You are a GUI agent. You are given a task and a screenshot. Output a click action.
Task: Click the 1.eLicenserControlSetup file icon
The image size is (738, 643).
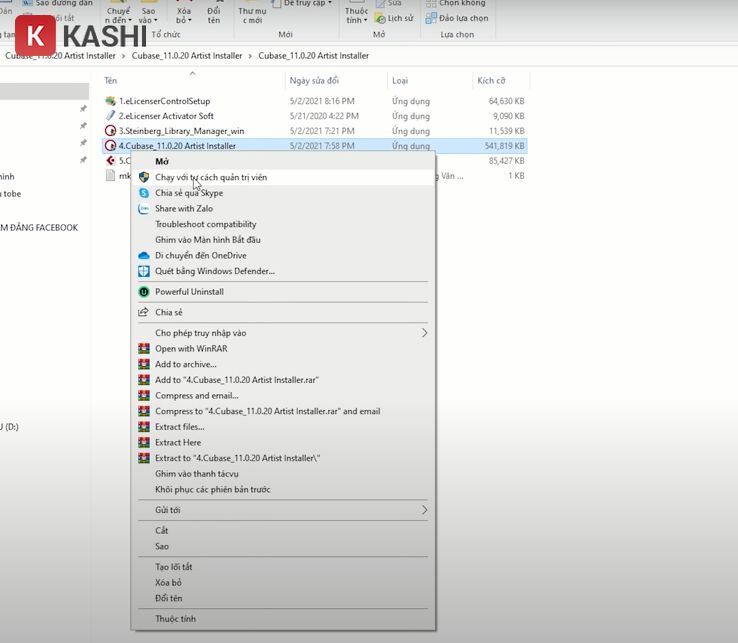[110, 101]
